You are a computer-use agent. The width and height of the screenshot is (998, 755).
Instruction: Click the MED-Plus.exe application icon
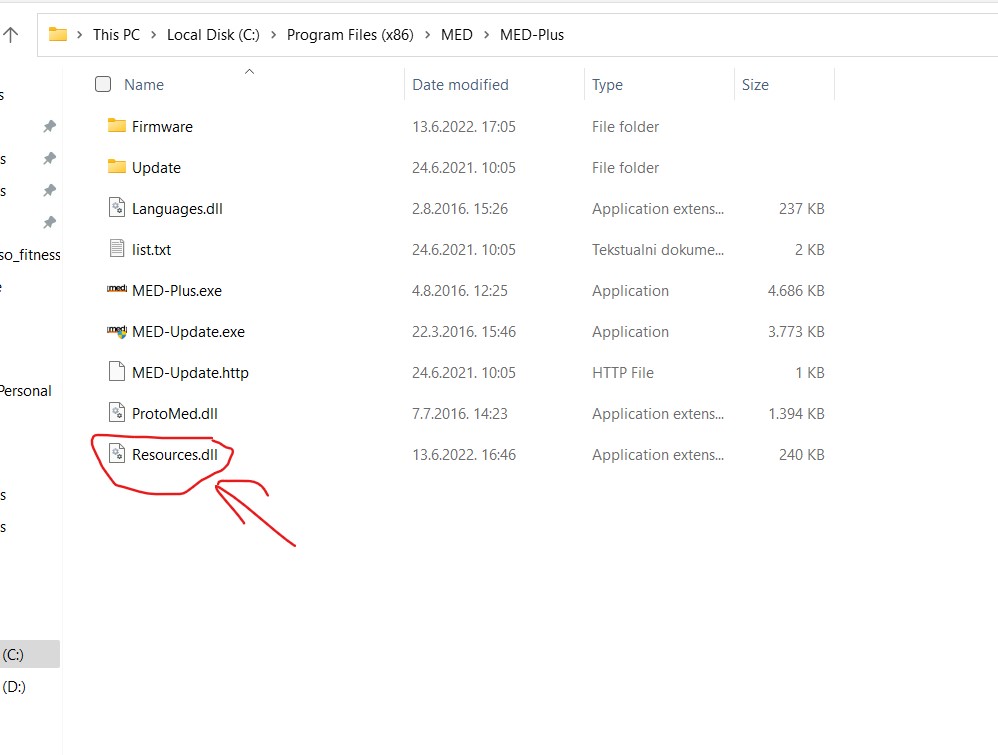coord(117,290)
